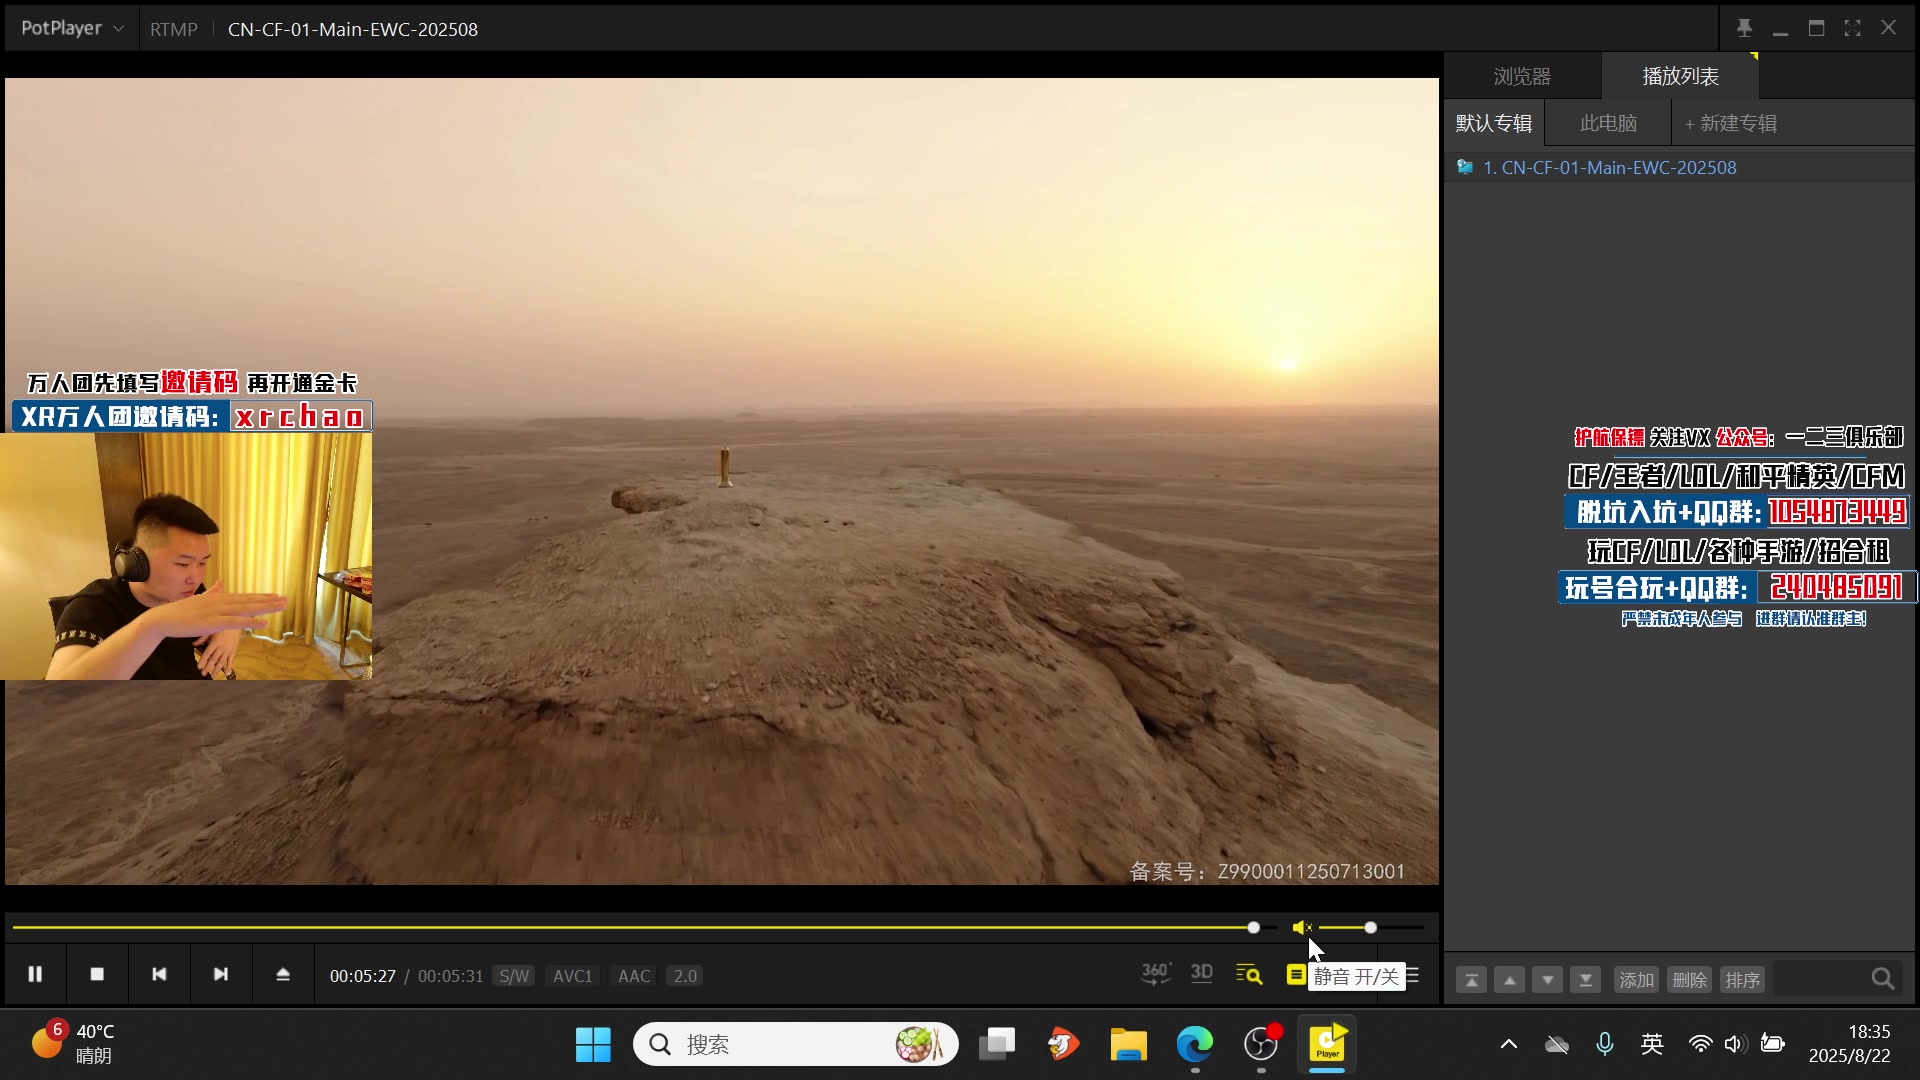Click the video display area
Image resolution: width=1920 pixels, height=1080 pixels.
click(722, 481)
